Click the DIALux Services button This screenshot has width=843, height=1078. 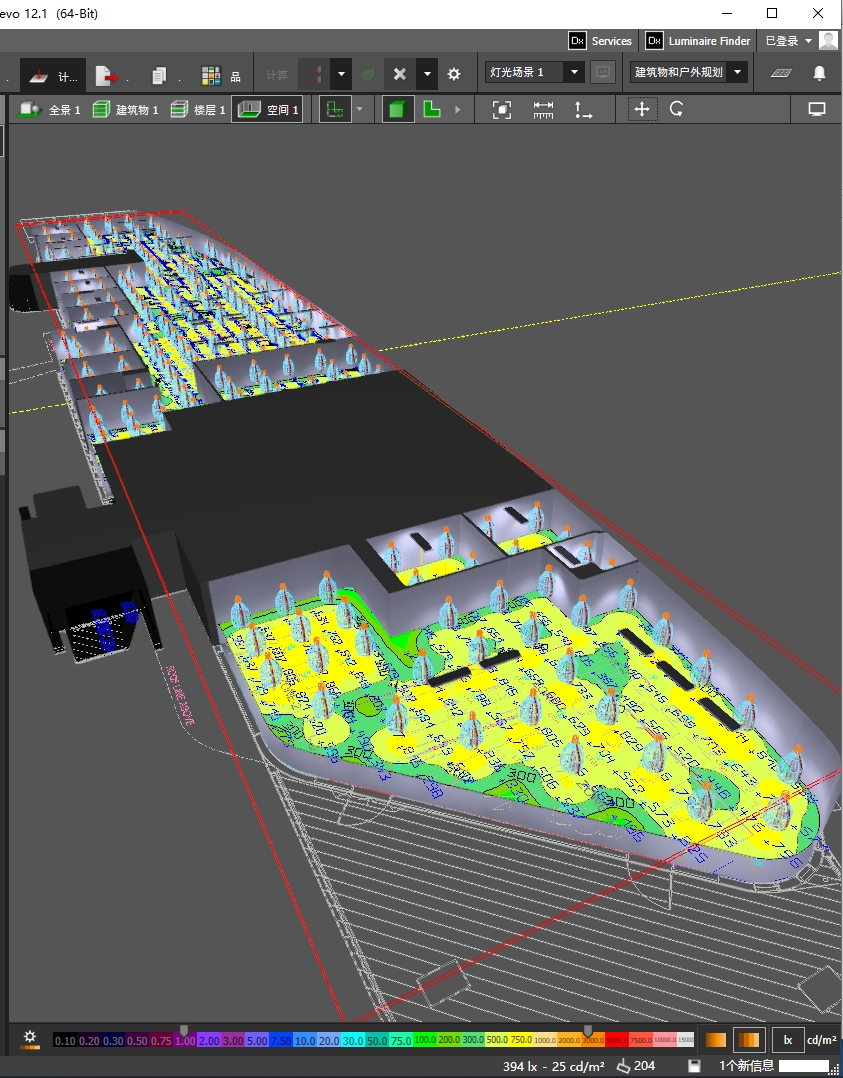[600, 41]
